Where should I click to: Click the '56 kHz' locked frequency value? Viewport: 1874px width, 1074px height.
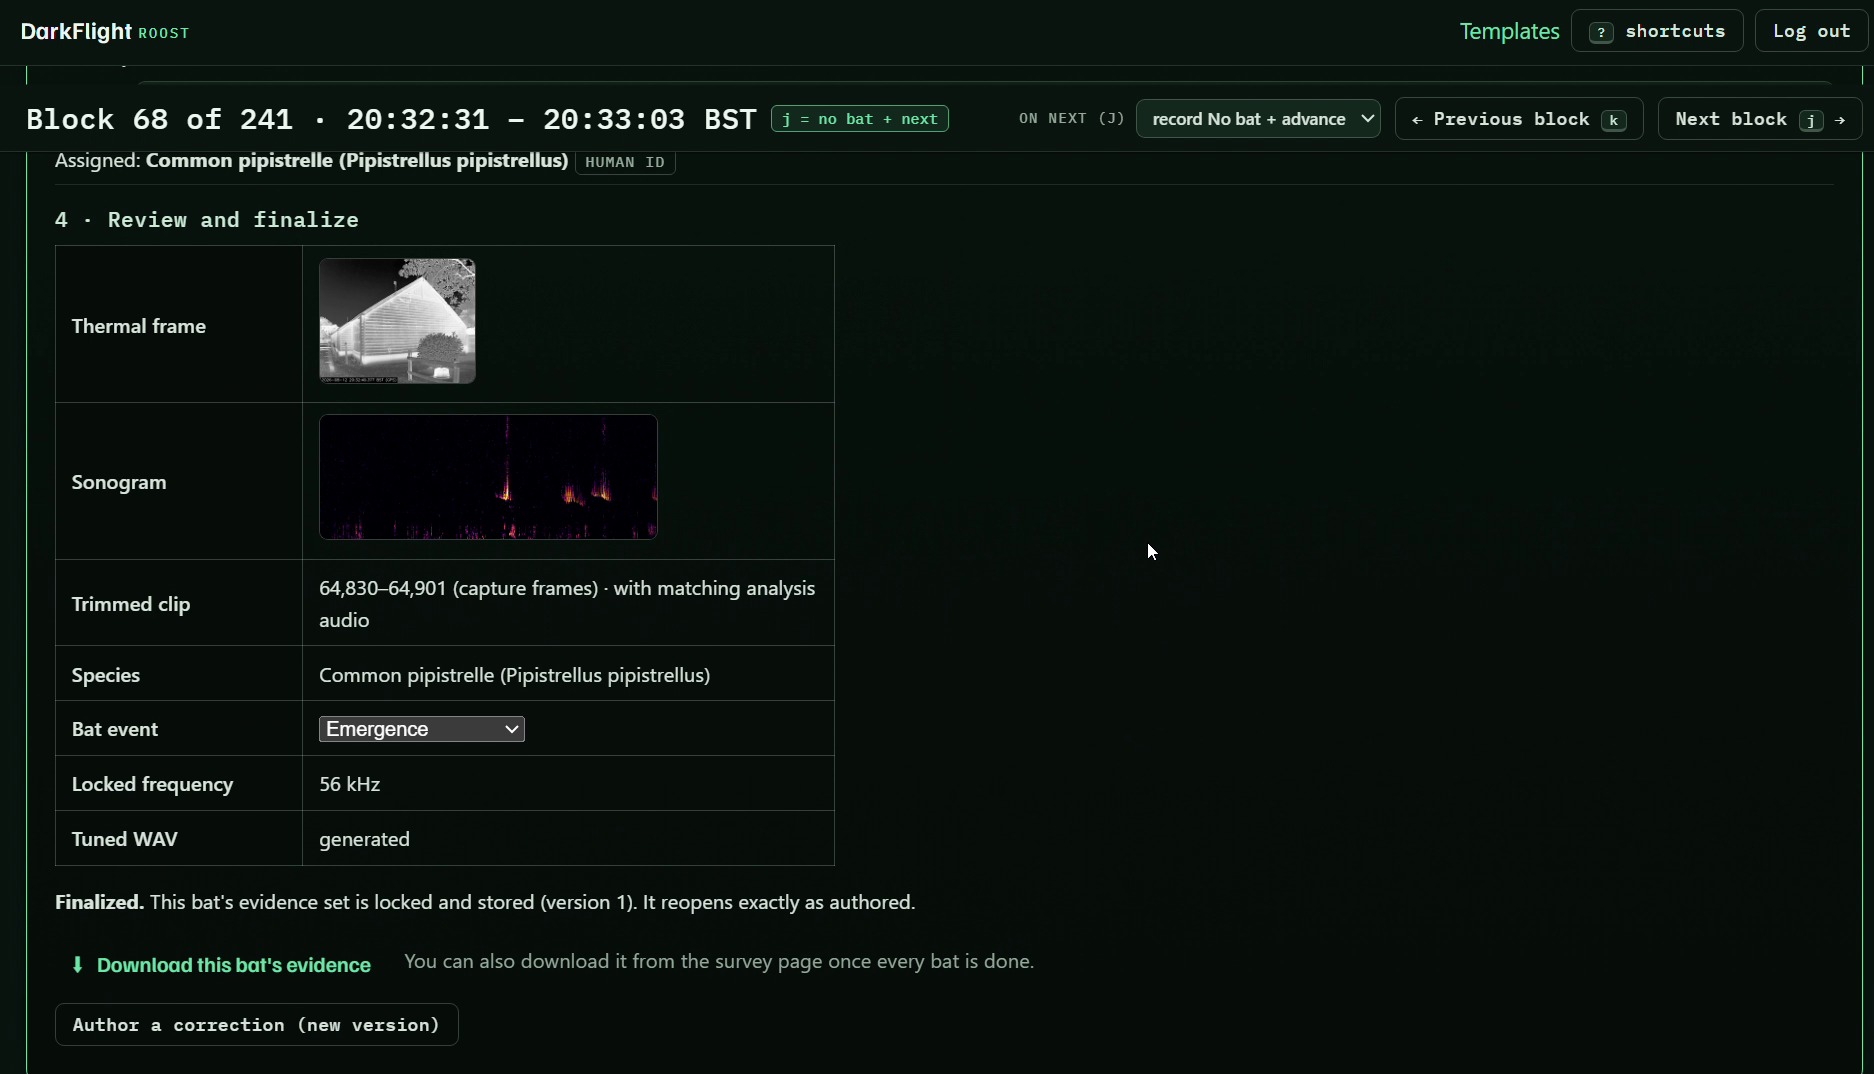(x=350, y=784)
